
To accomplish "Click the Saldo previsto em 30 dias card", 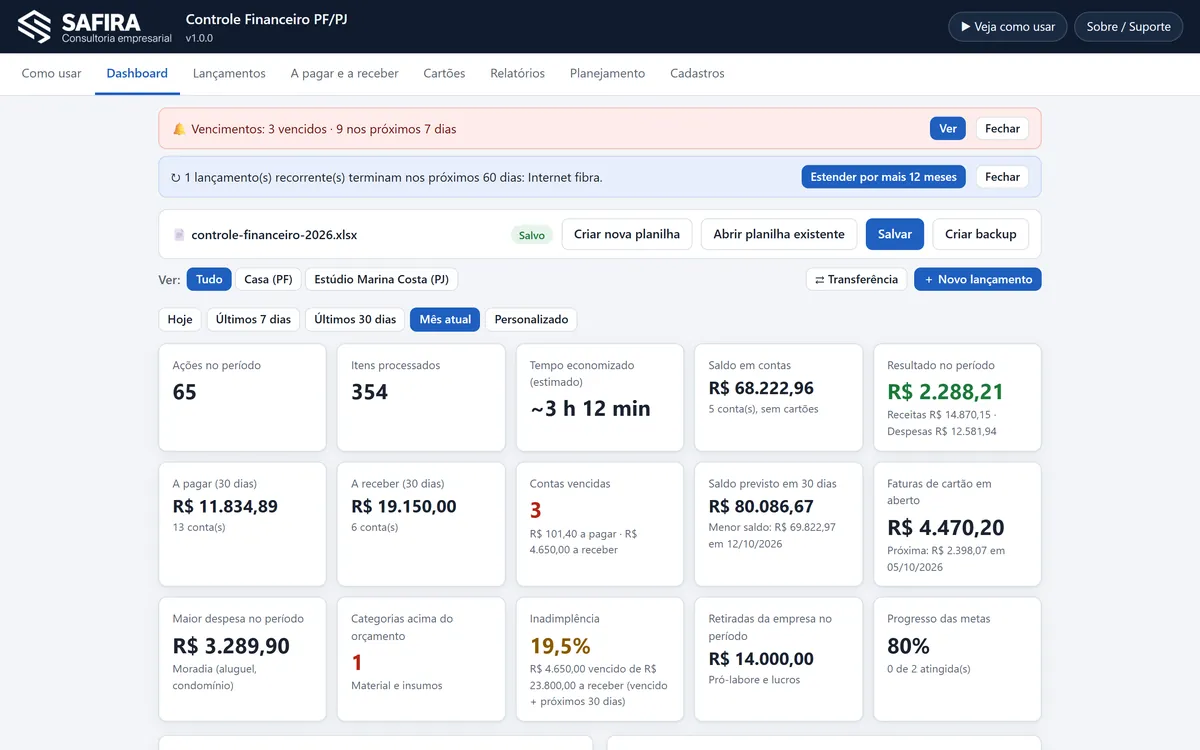I will [x=778, y=524].
